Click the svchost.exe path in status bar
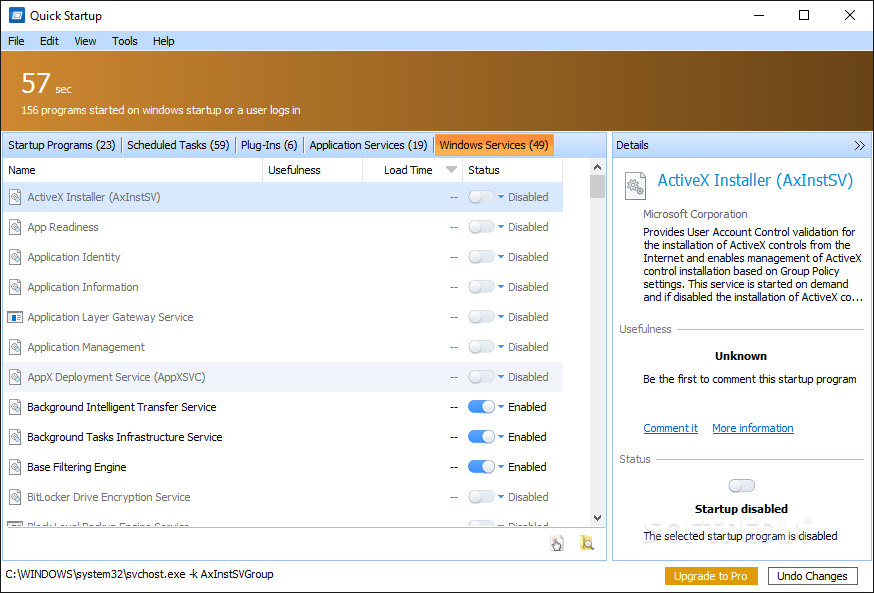Viewport: 874px width, 593px height. click(139, 574)
